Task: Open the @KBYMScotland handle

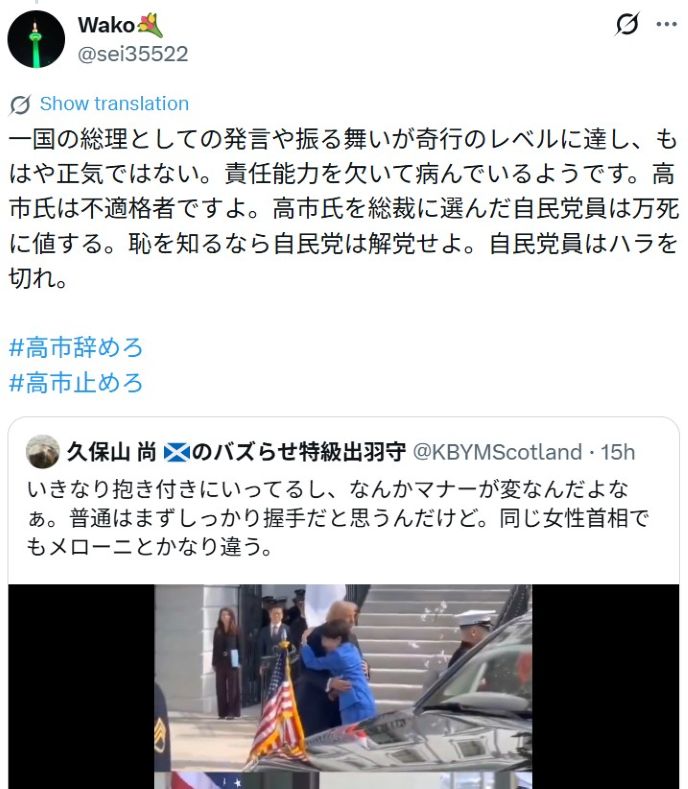Action: 497,452
